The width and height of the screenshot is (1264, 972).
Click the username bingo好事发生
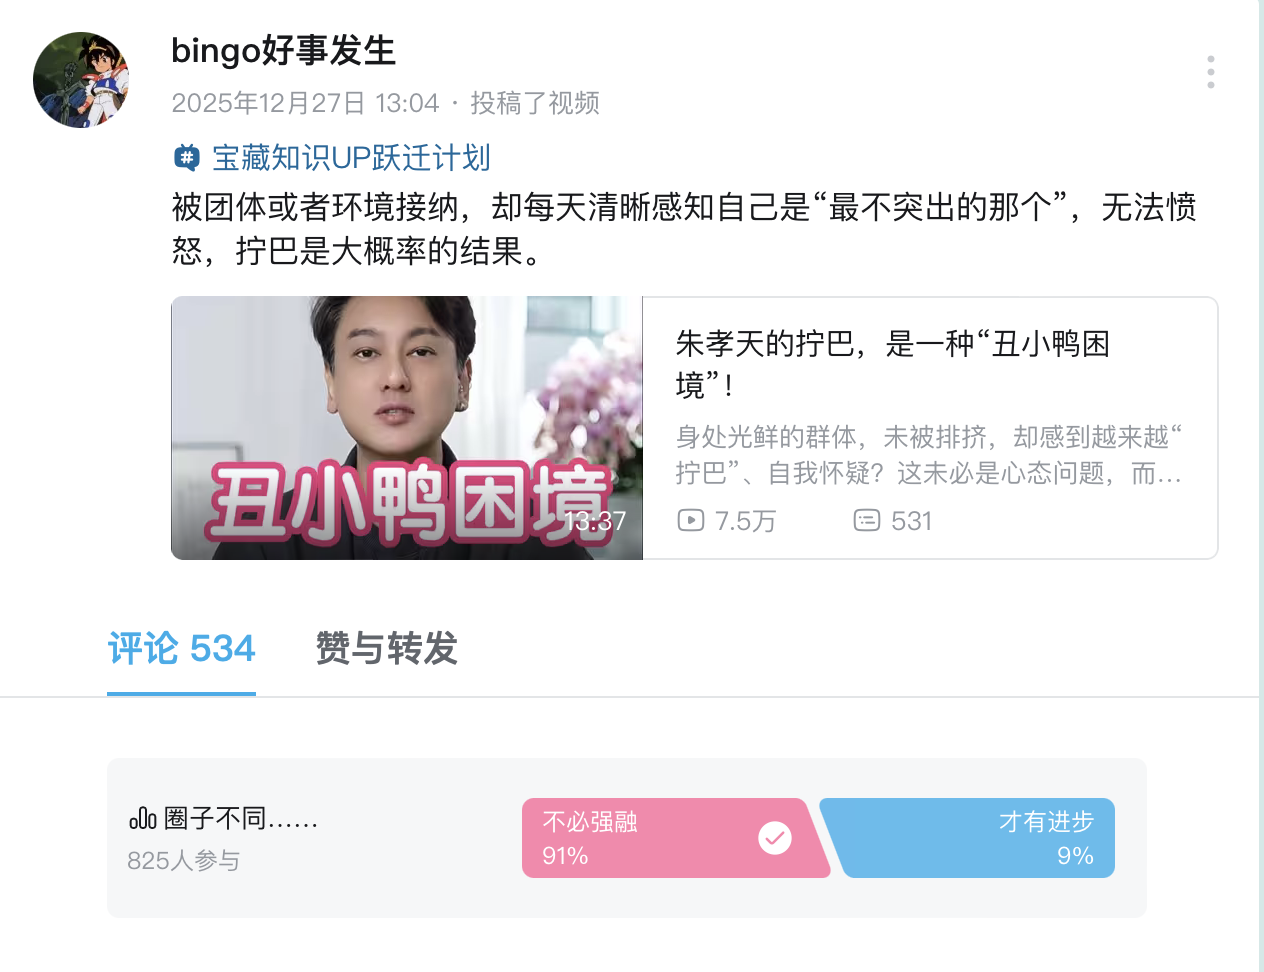(x=283, y=50)
